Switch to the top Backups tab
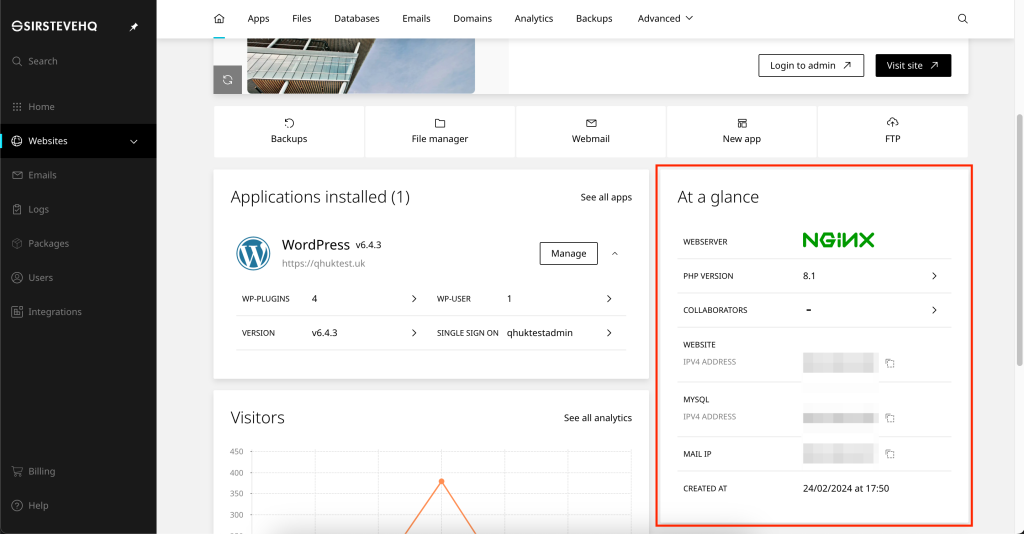 coord(594,18)
